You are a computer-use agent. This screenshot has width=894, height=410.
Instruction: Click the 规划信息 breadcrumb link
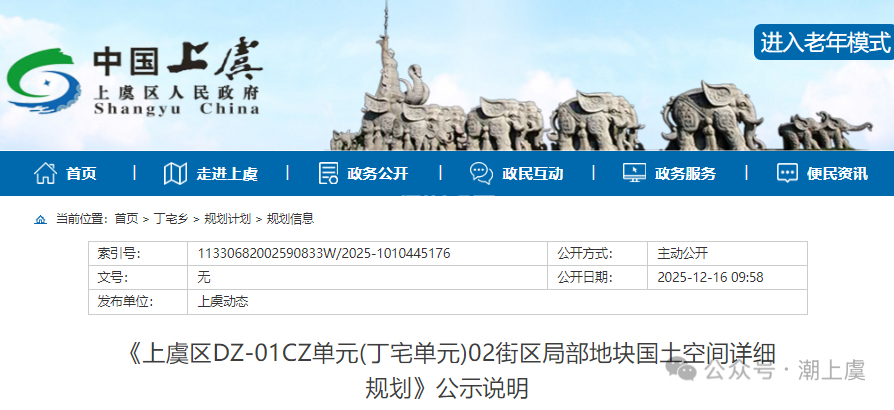(x=289, y=219)
